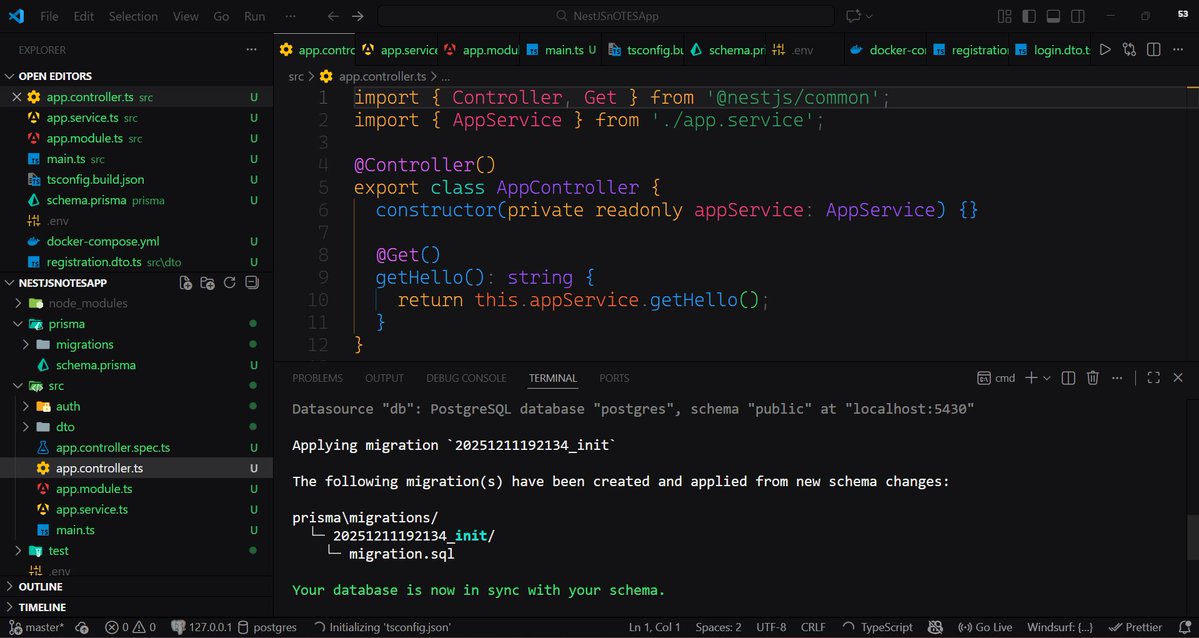Open the terminal launch profile dropdown
Image resolution: width=1199 pixels, height=638 pixels.
(1047, 378)
